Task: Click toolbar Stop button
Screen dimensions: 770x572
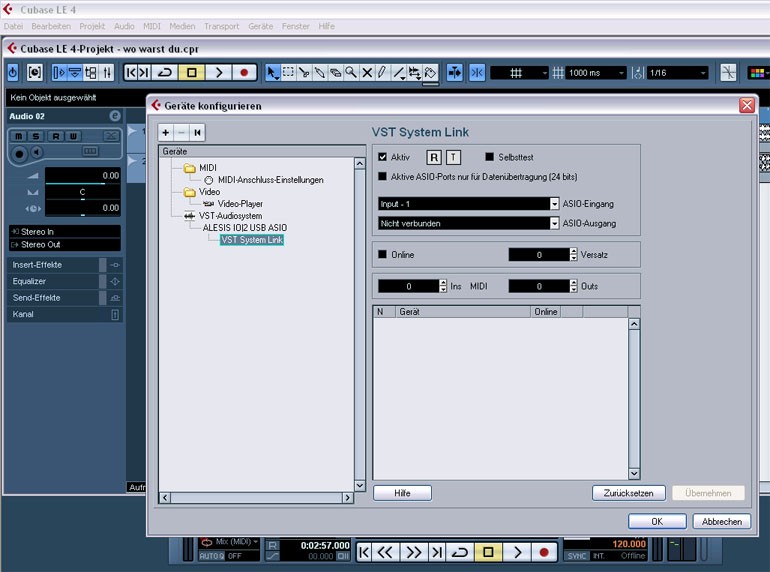Action: (x=192, y=73)
